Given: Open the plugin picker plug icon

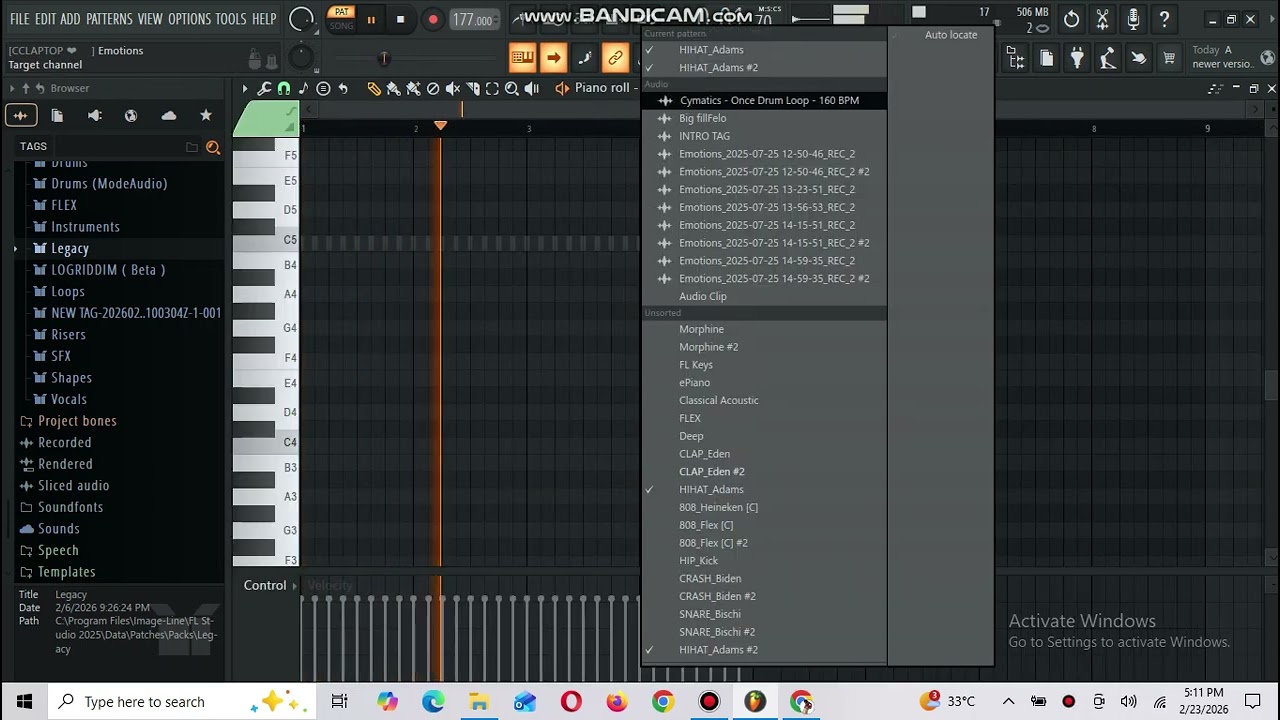Looking at the screenshot, I should tap(1077, 59).
